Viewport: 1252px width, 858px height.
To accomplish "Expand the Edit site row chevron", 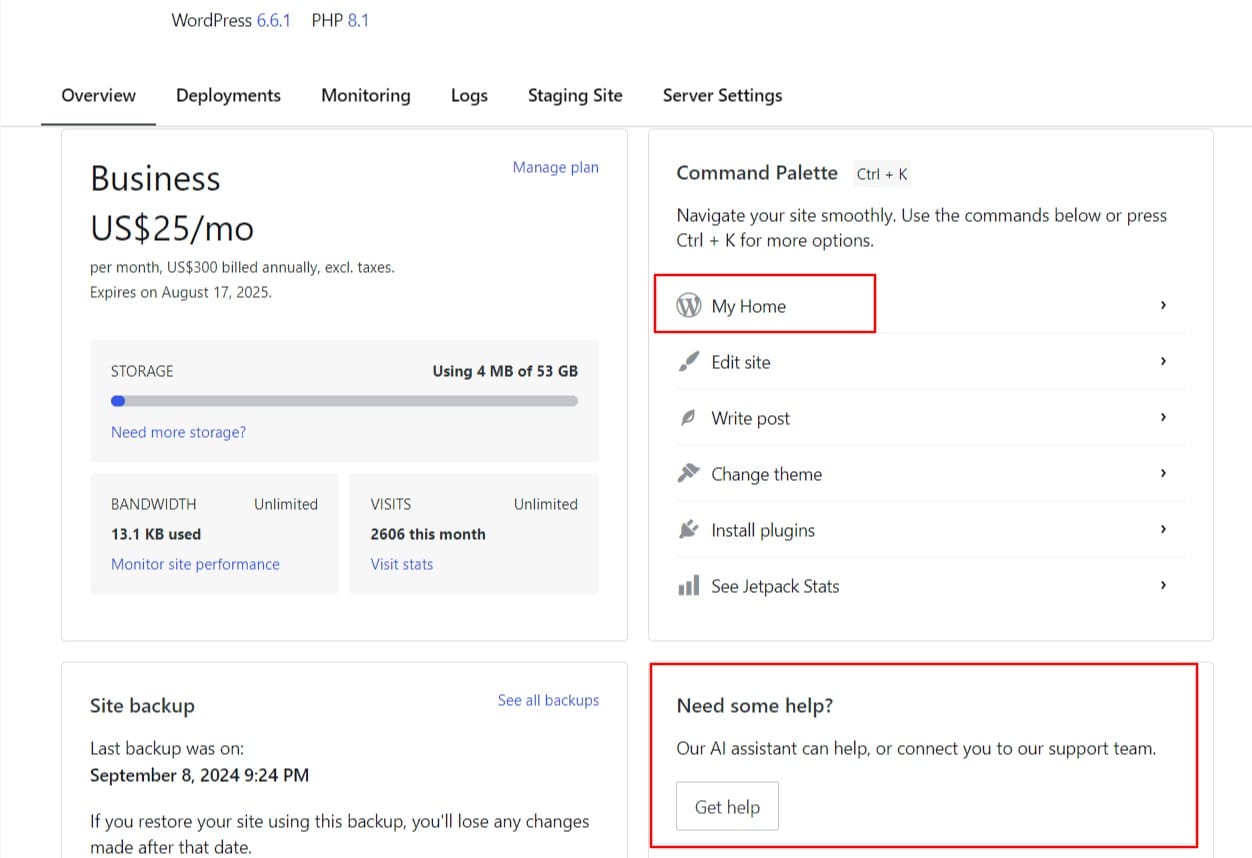I will click(1163, 361).
